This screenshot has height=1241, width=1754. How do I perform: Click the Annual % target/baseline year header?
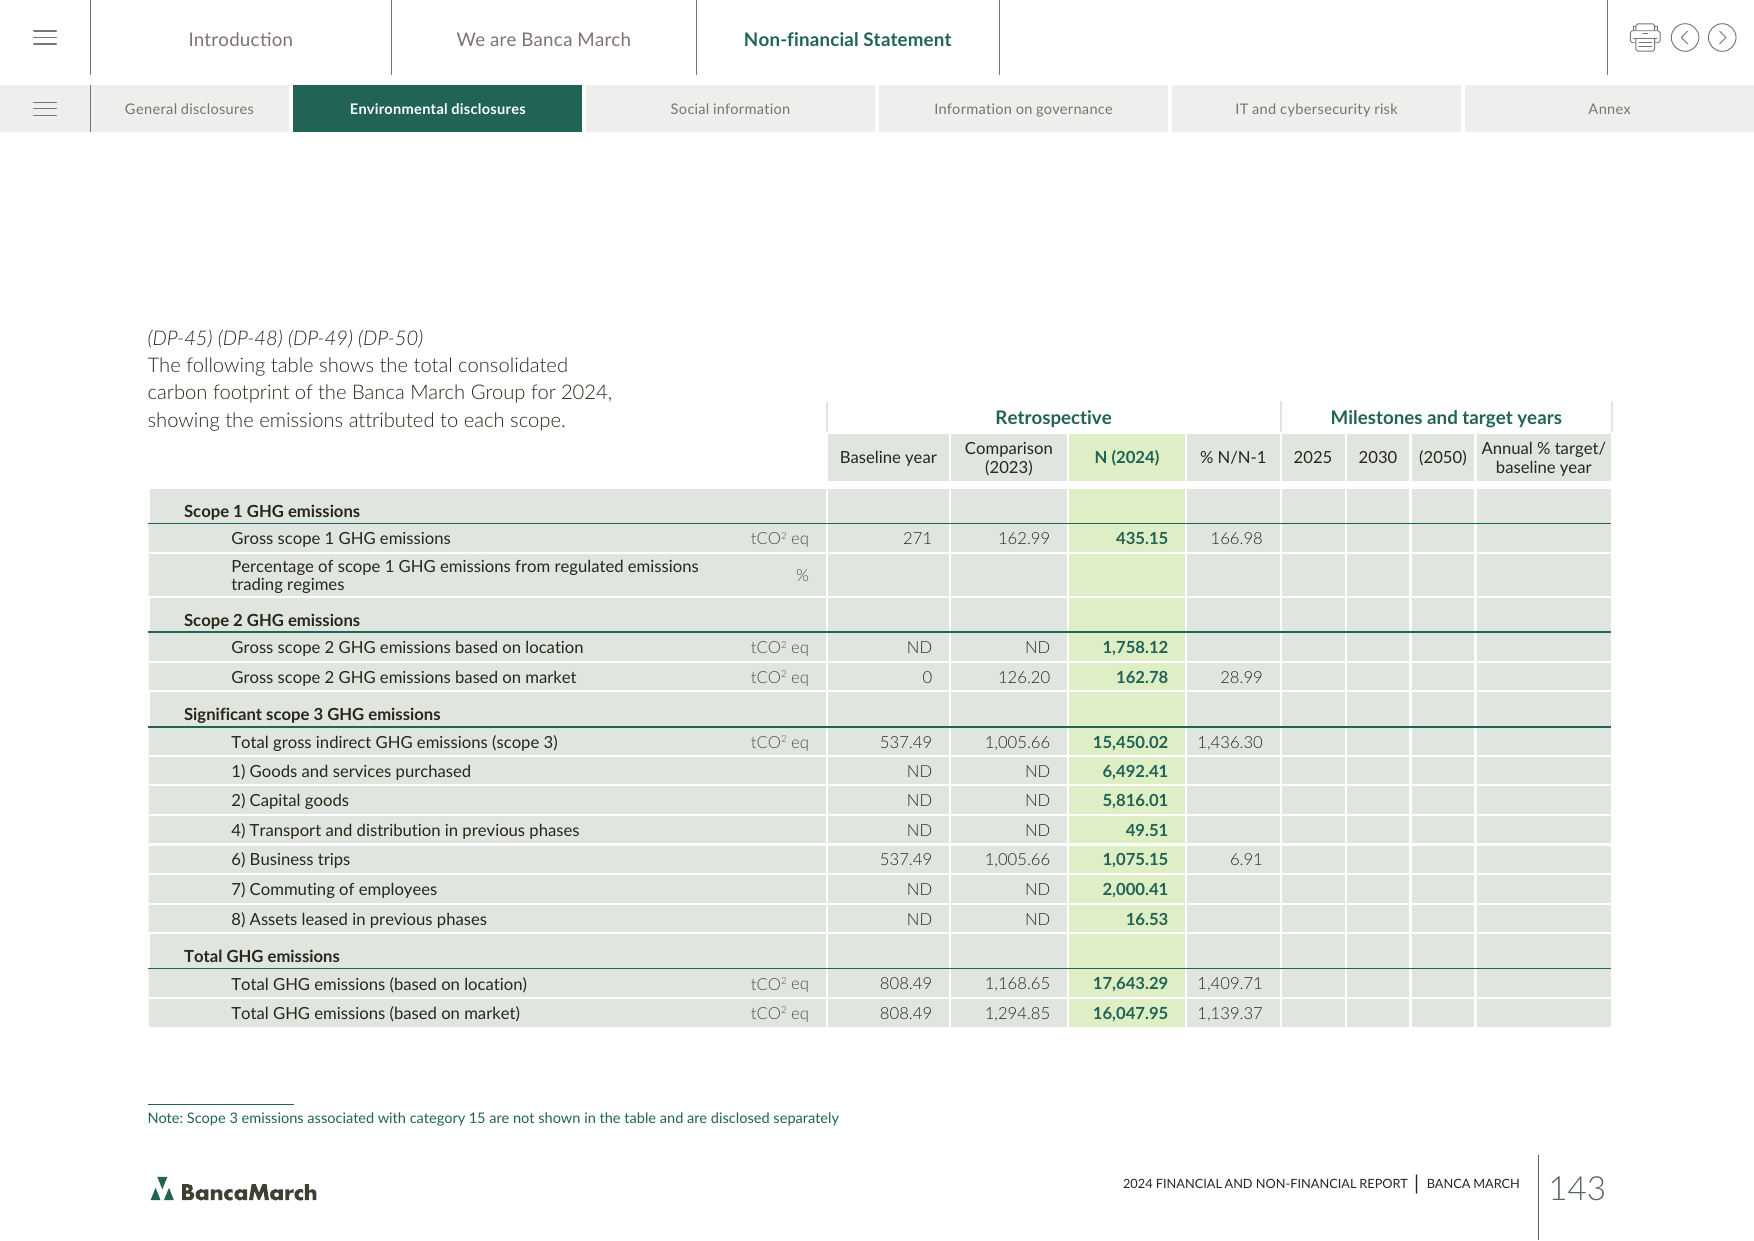point(1543,458)
